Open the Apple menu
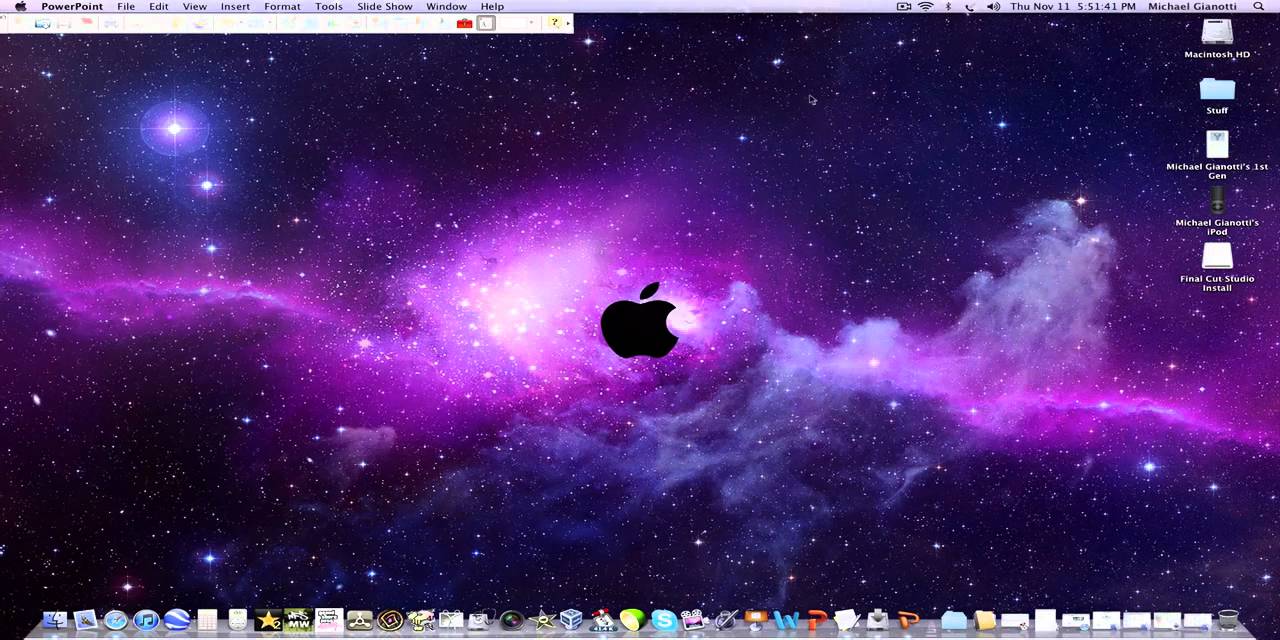Image resolution: width=1280 pixels, height=640 pixels. point(20,7)
